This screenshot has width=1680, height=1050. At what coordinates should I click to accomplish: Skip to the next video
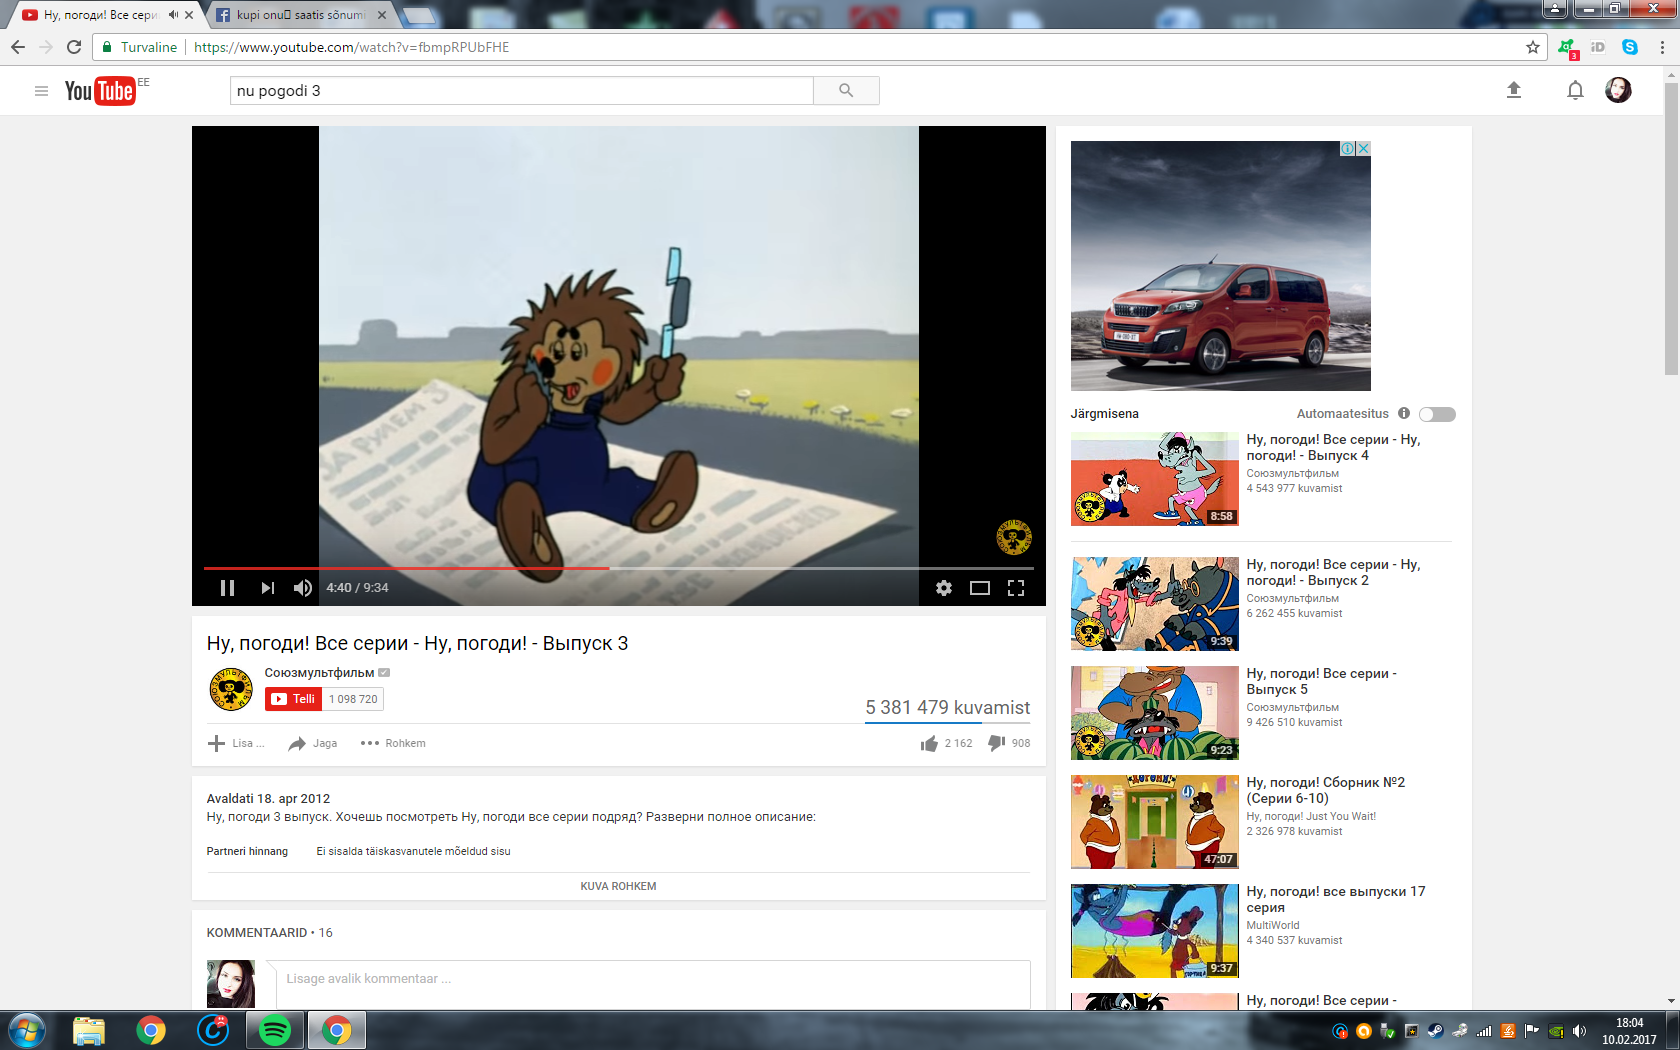[267, 588]
